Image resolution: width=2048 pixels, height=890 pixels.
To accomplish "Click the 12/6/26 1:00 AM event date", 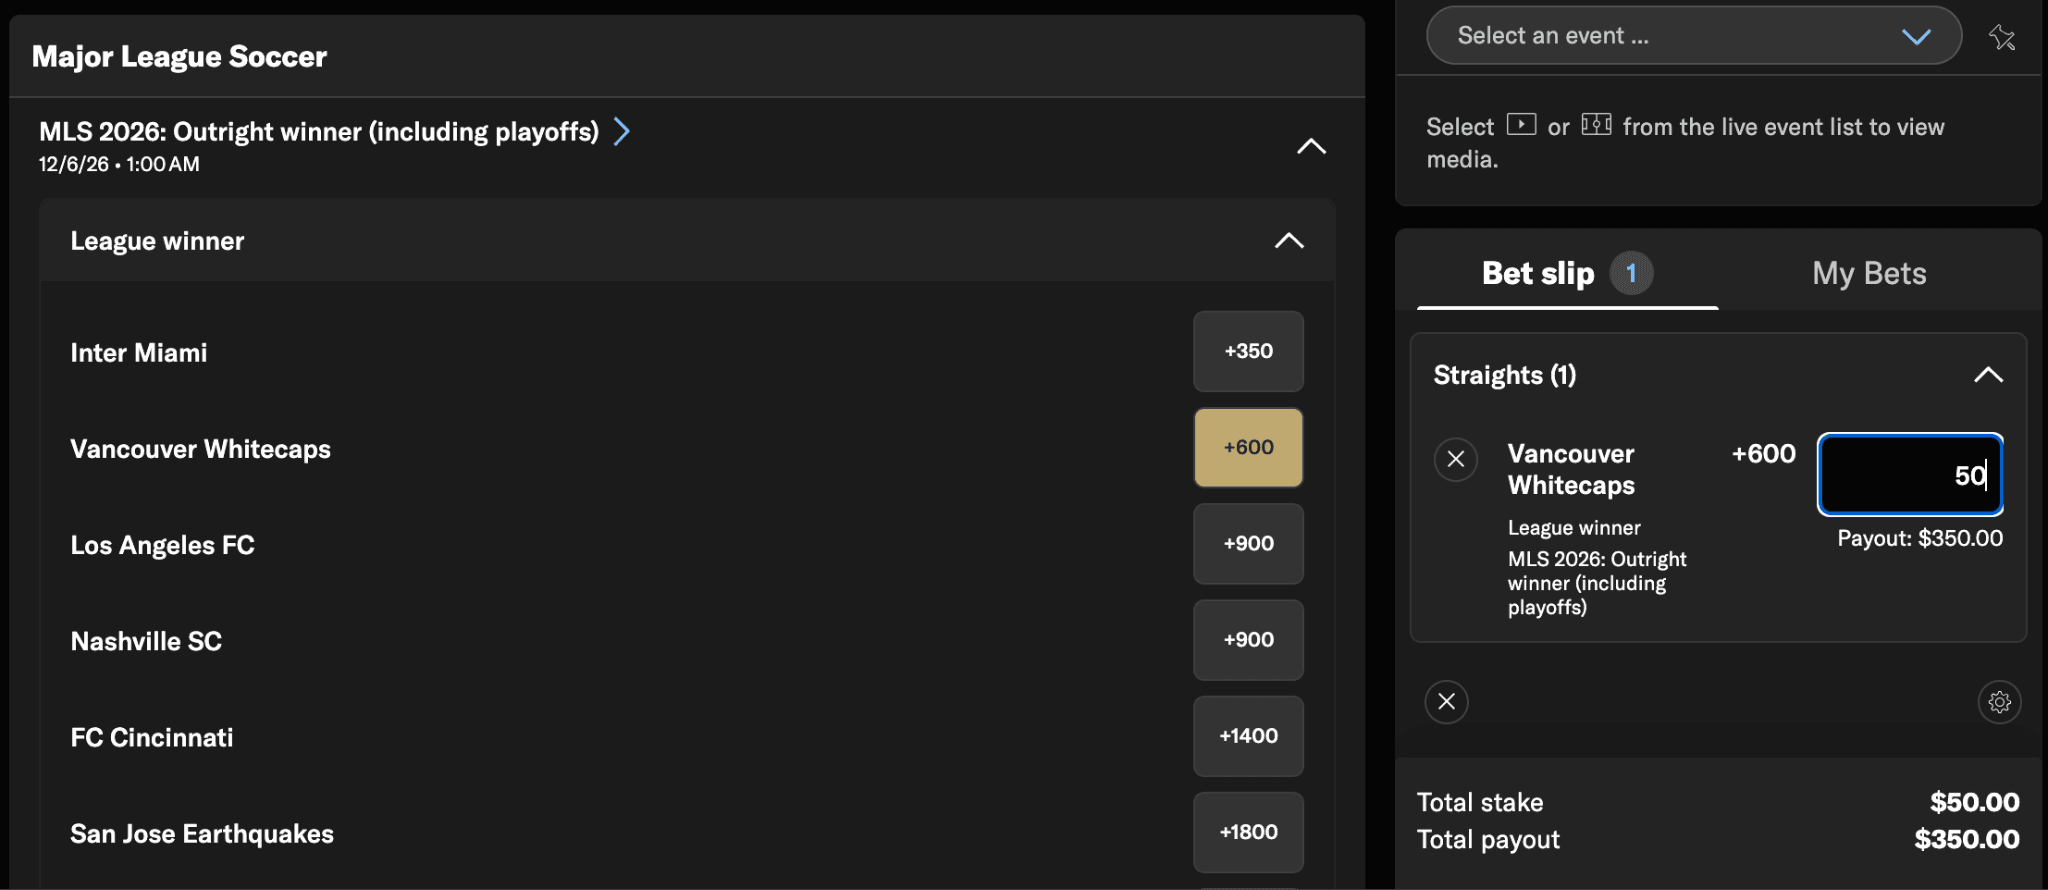I will coord(119,164).
